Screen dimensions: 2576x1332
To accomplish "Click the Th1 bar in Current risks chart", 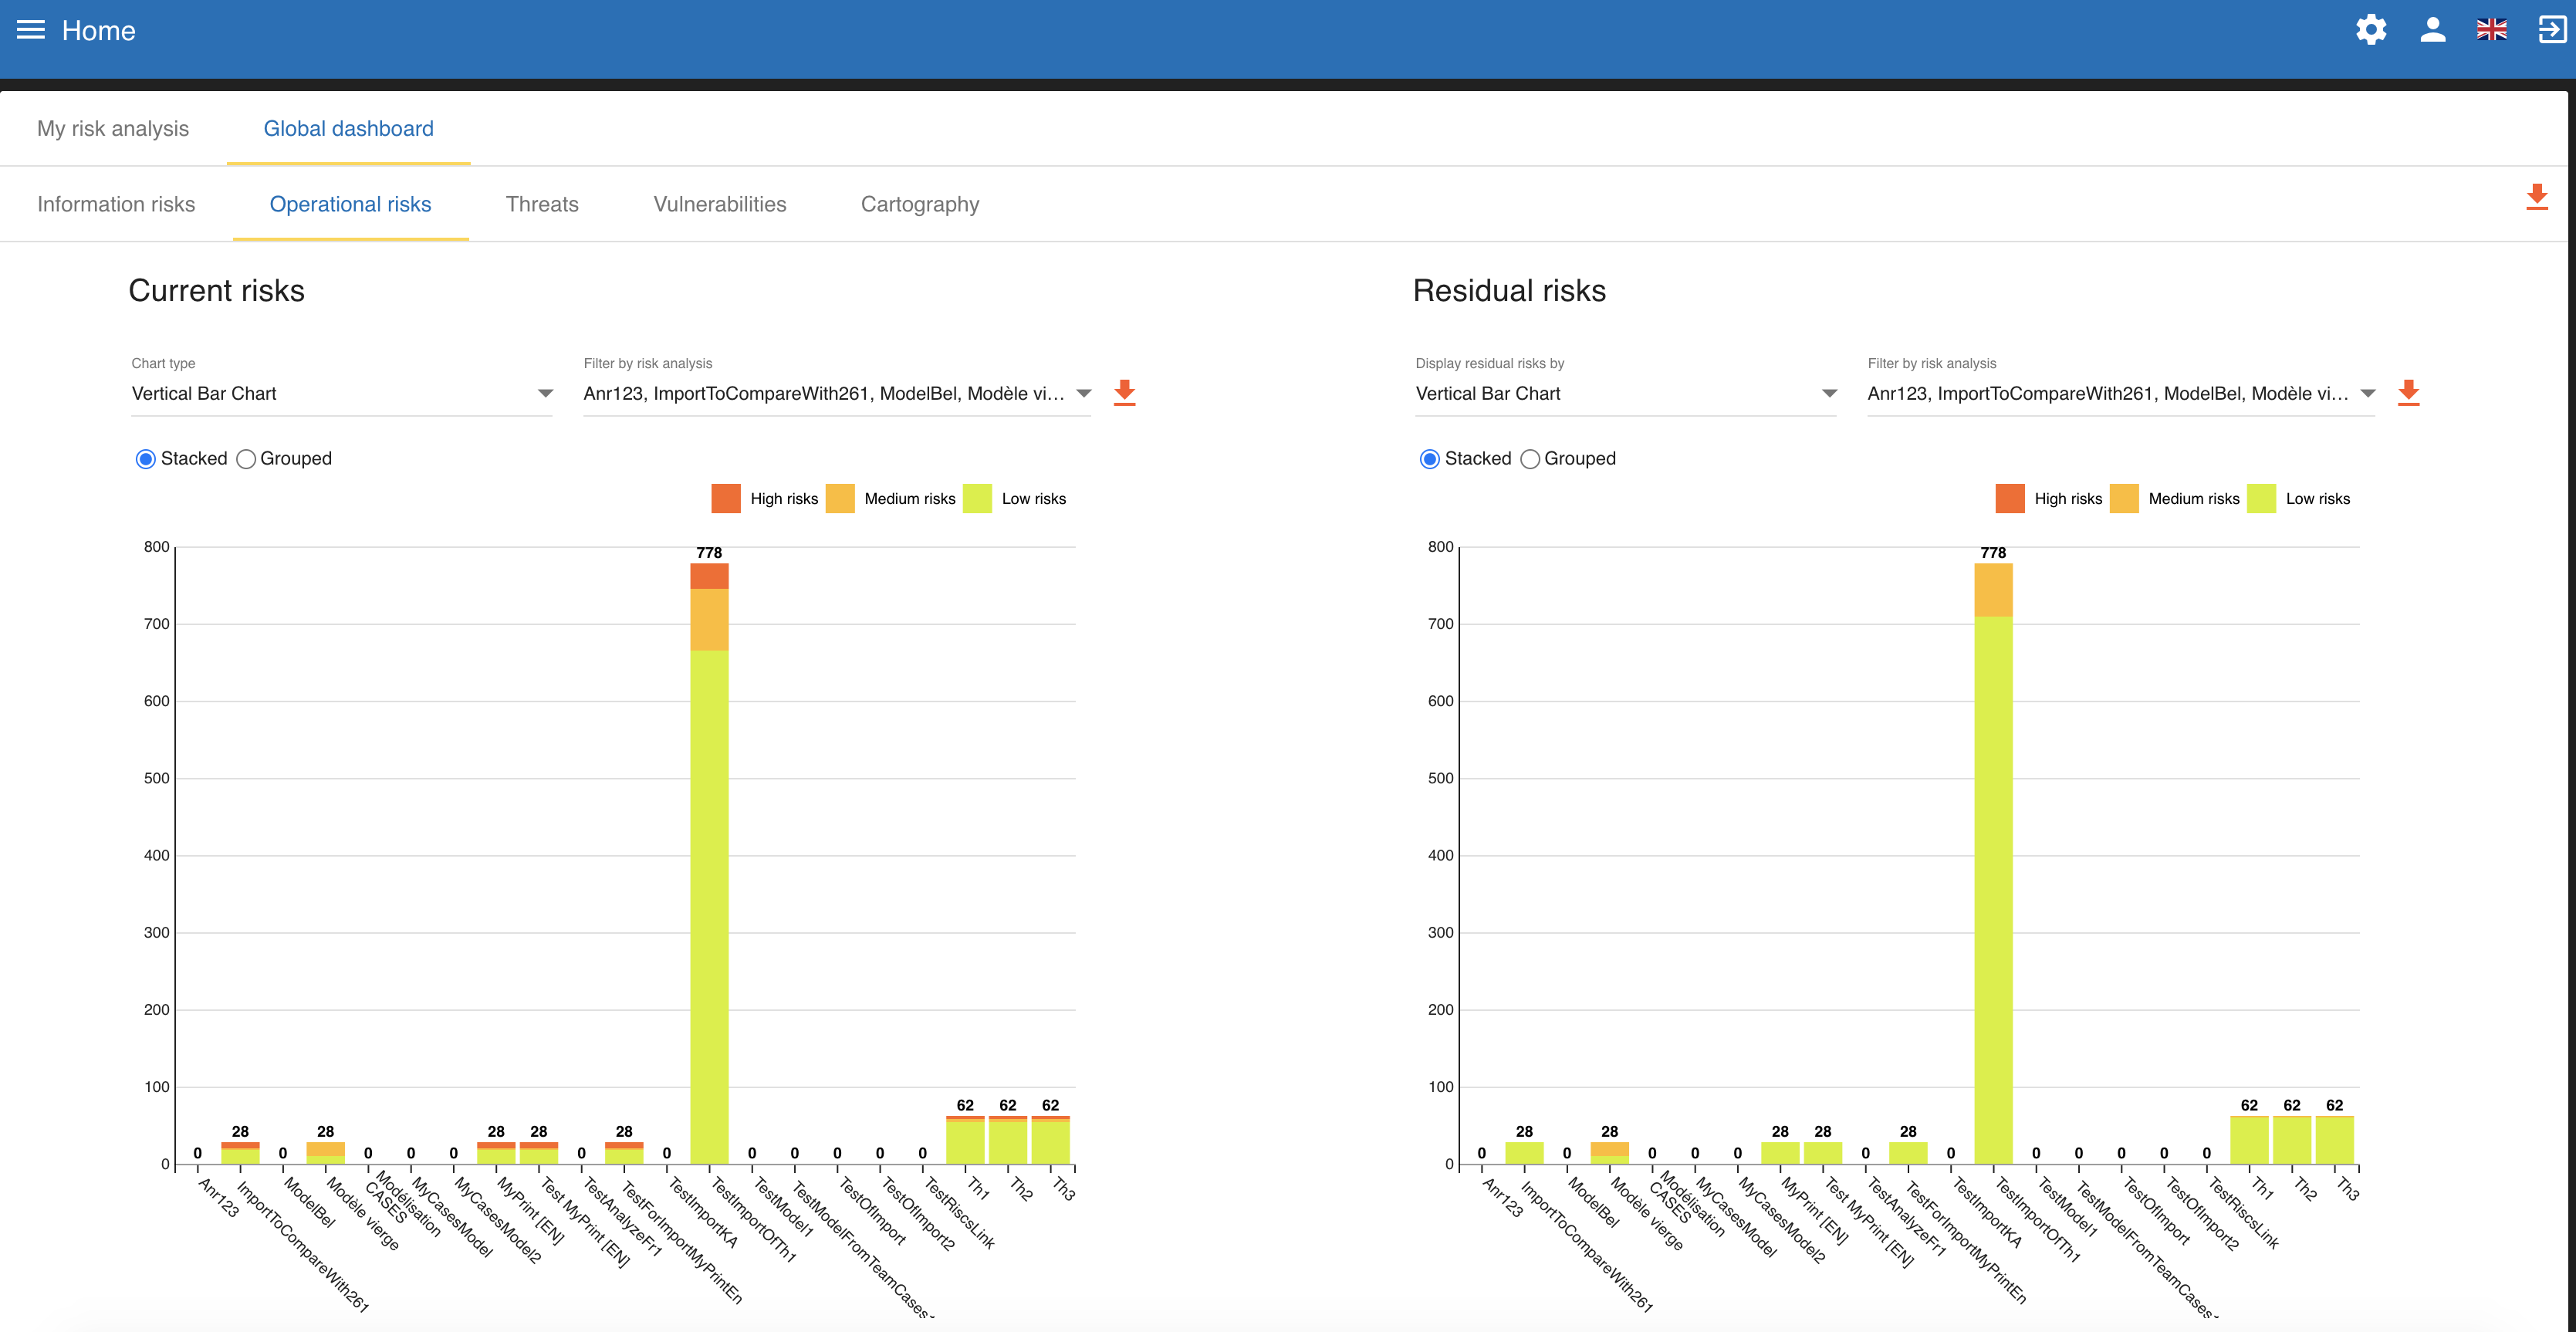I will 965,1140.
